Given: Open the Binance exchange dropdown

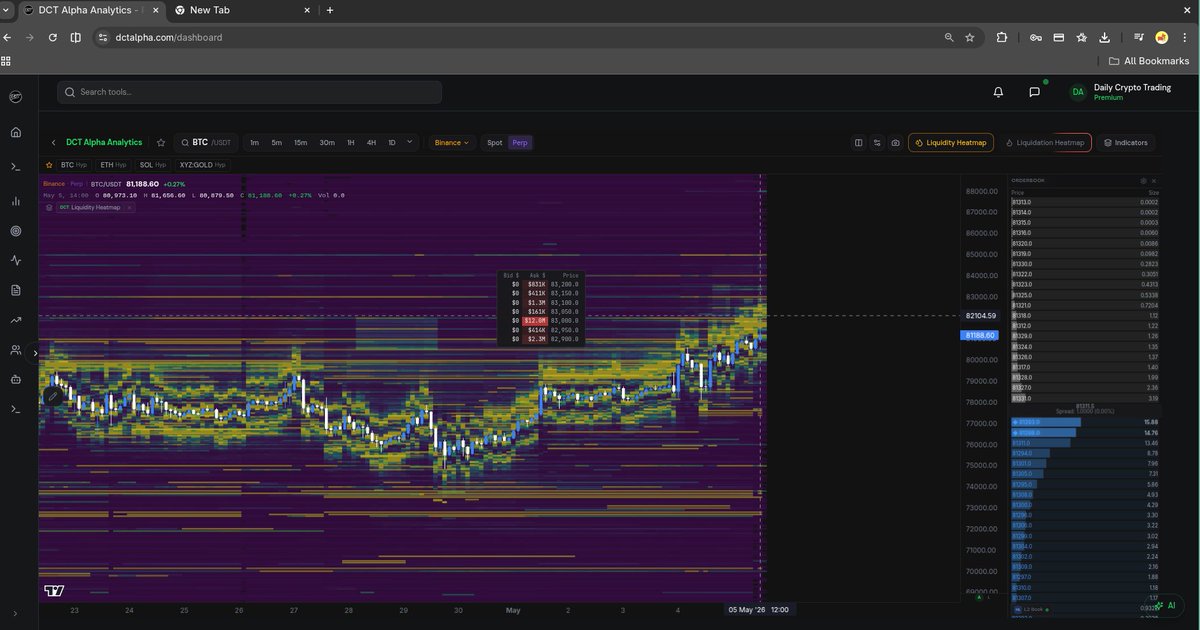Looking at the screenshot, I should pyautogui.click(x=451, y=143).
